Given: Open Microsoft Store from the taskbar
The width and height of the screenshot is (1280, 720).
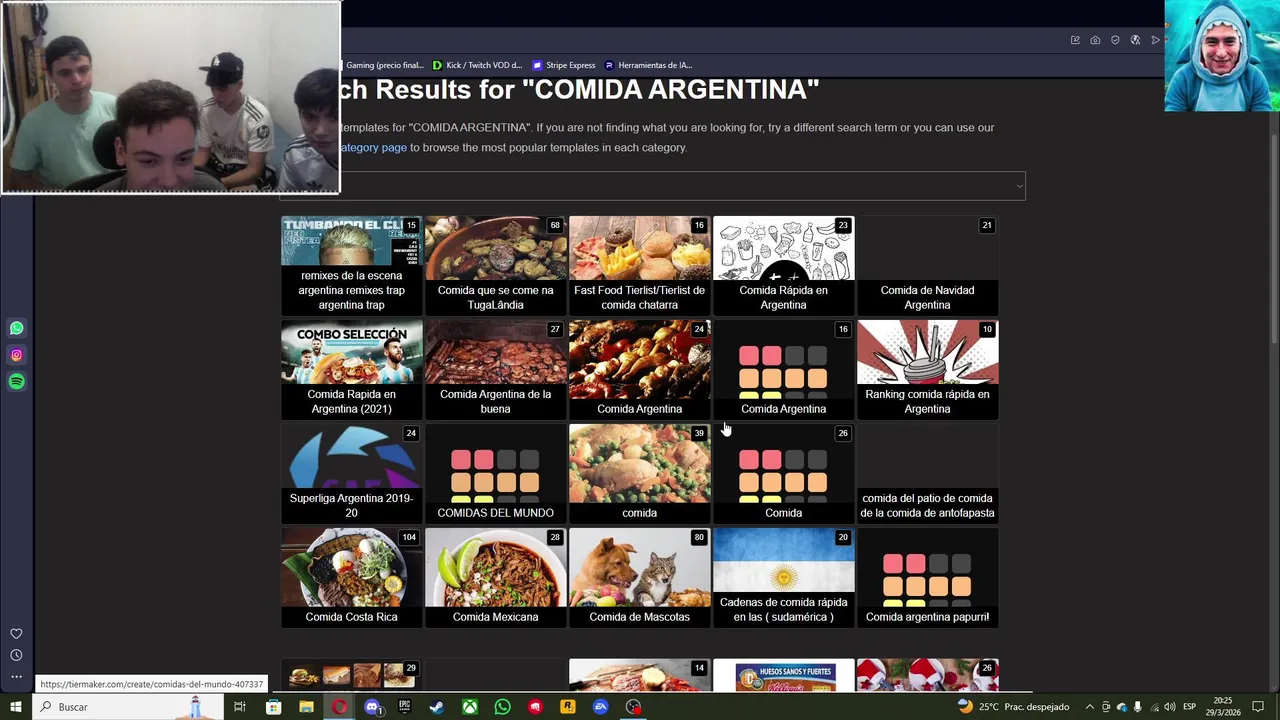Looking at the screenshot, I should 273,707.
